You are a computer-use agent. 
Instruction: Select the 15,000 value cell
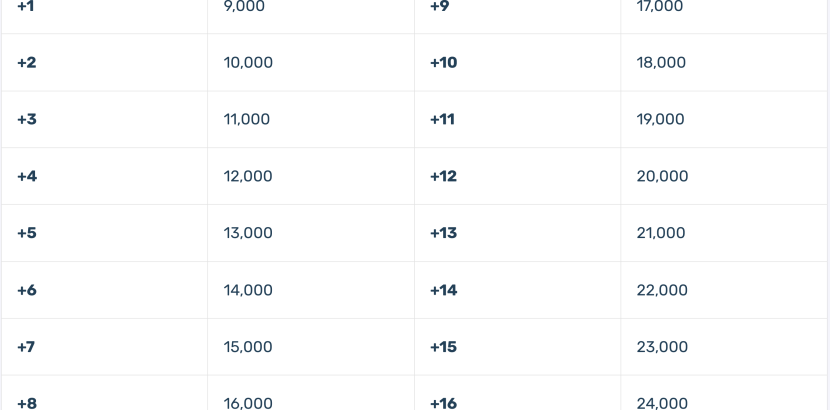[248, 347]
